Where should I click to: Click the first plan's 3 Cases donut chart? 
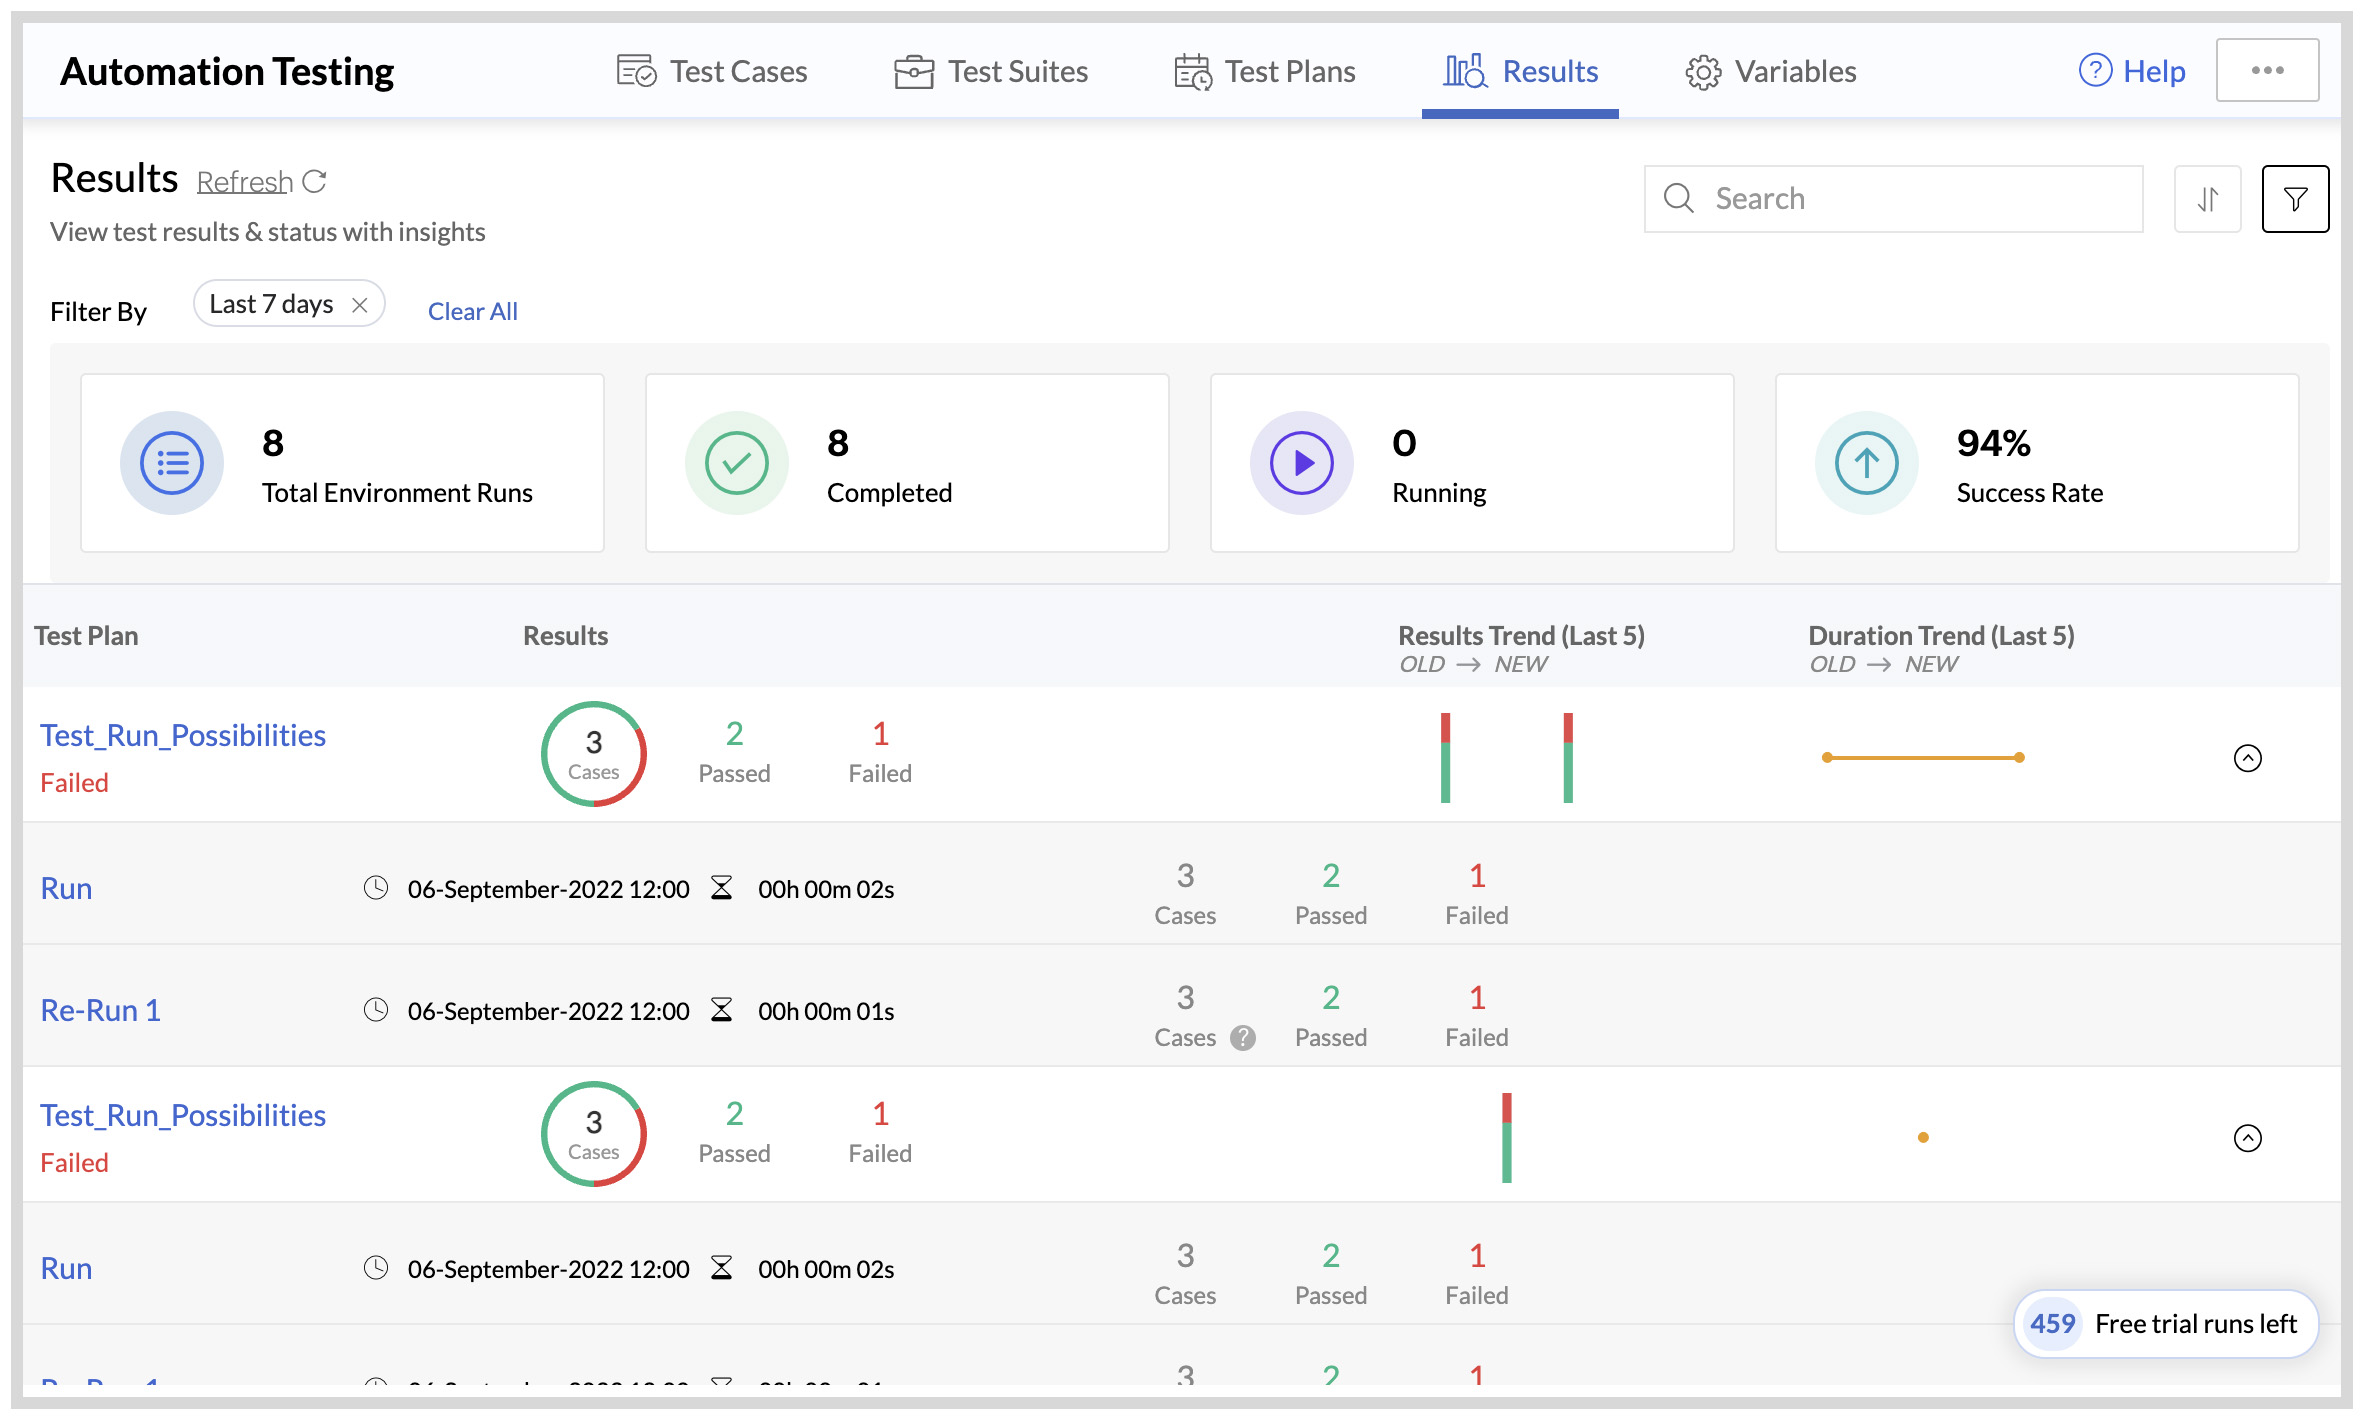pos(594,754)
